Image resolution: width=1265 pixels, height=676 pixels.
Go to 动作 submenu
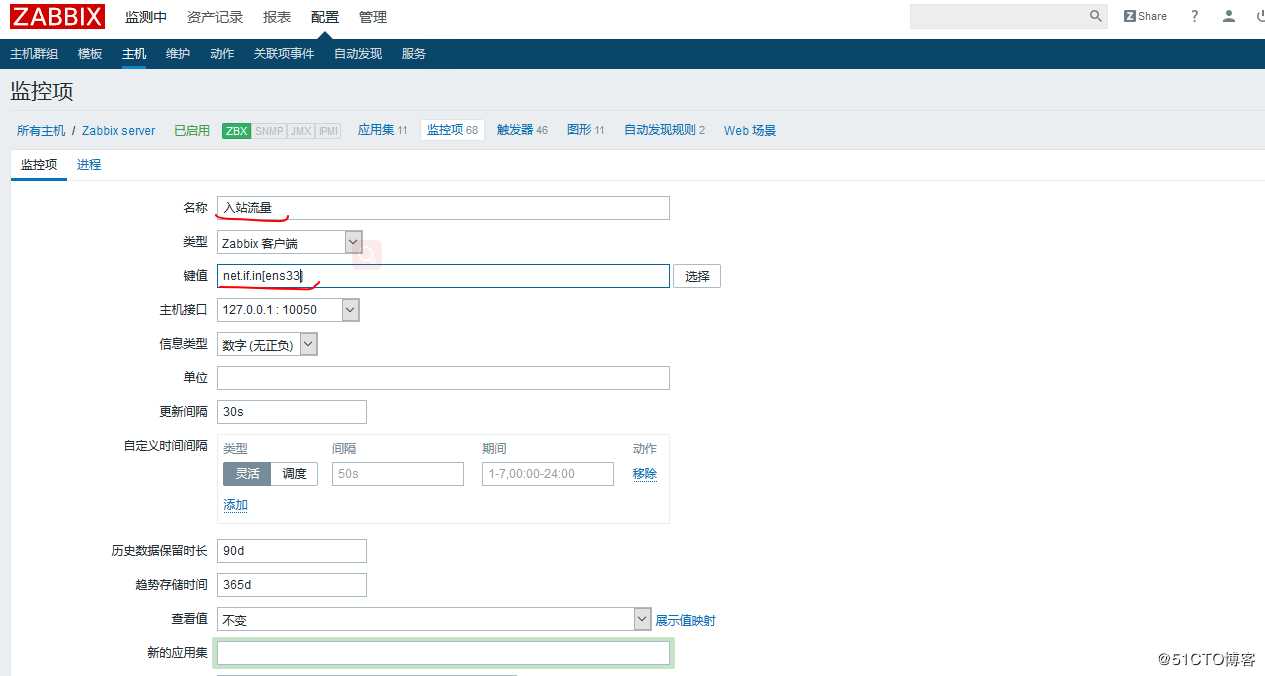pyautogui.click(x=222, y=54)
